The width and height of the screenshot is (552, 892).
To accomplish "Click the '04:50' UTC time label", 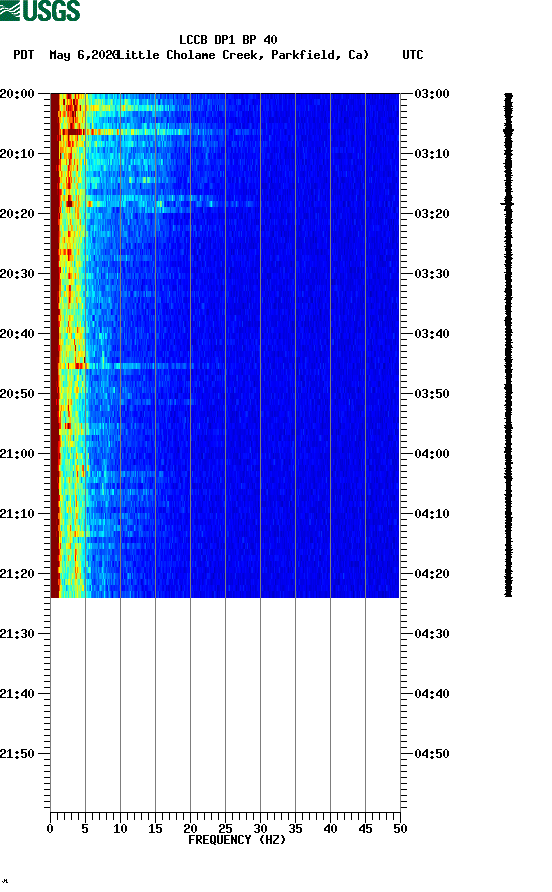I will click(432, 754).
